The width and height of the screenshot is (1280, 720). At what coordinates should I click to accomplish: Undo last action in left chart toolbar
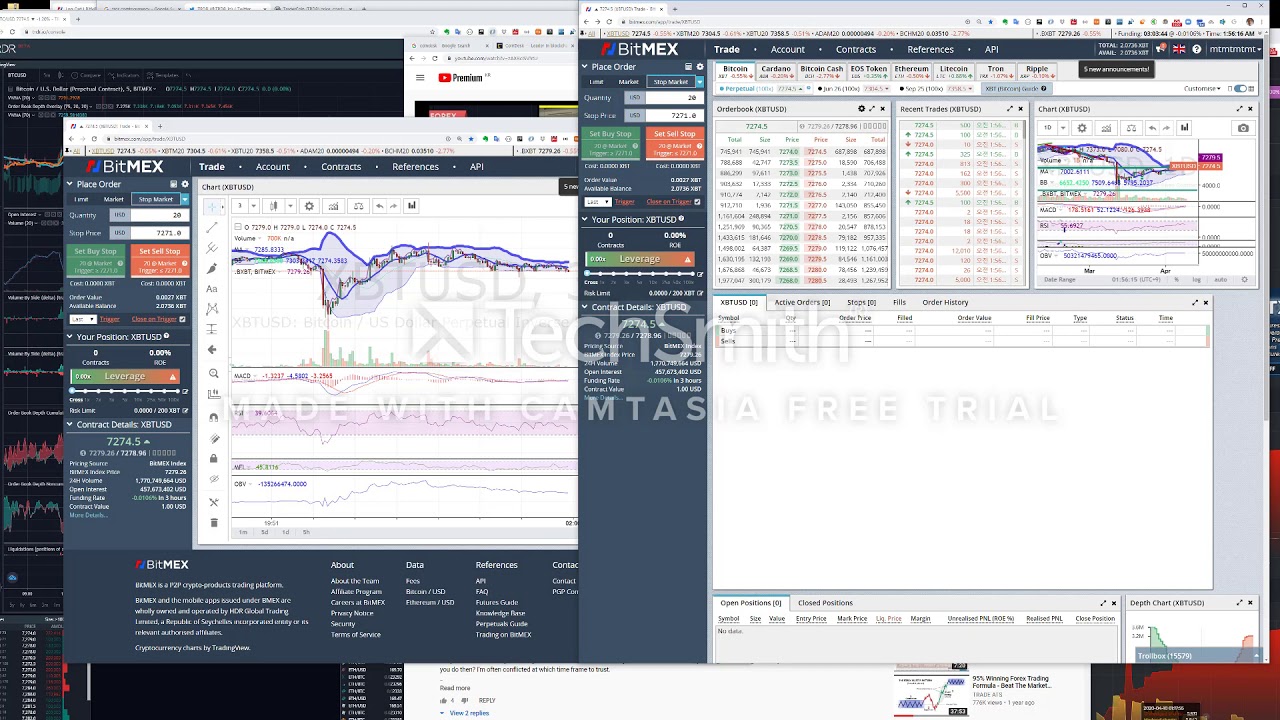click(x=379, y=206)
